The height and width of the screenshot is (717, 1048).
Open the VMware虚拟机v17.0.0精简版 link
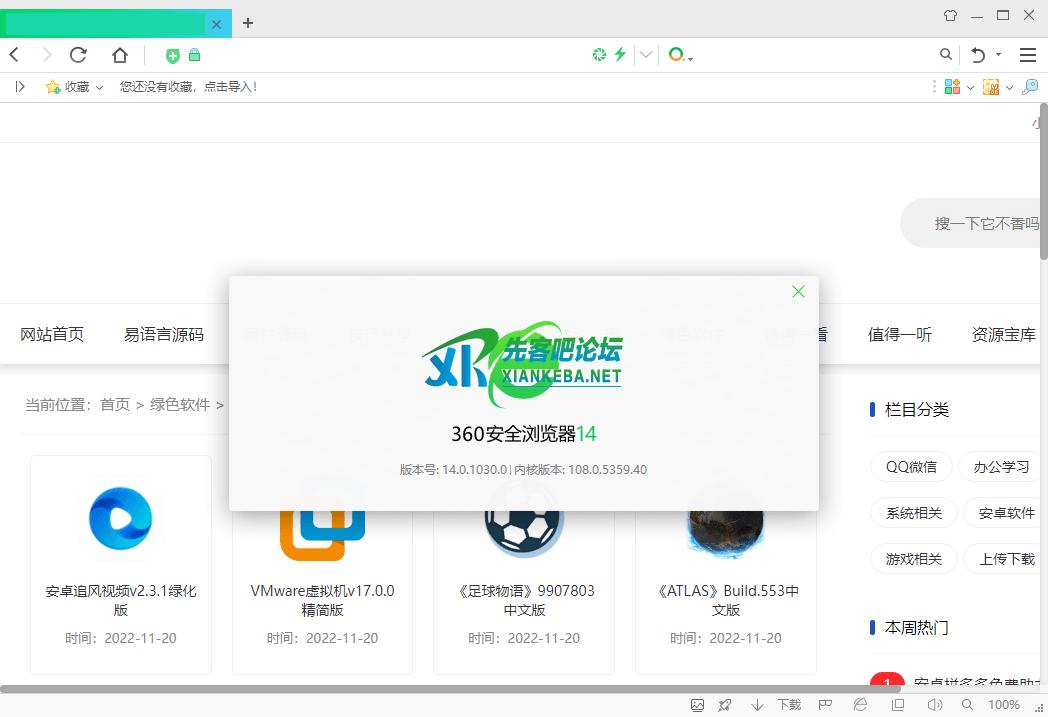(322, 599)
